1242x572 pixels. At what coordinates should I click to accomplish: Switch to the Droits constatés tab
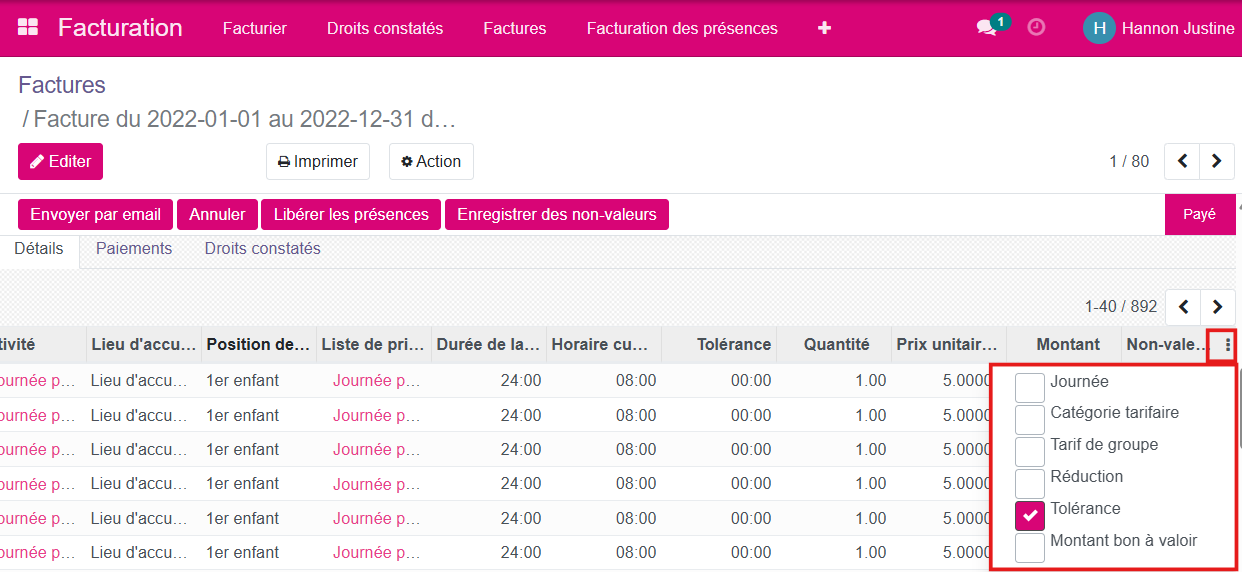pyautogui.click(x=263, y=249)
